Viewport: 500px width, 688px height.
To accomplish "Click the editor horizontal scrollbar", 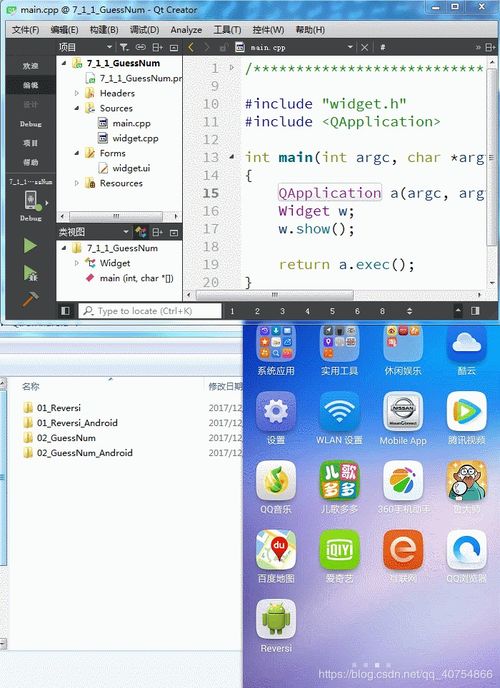I will point(275,295).
